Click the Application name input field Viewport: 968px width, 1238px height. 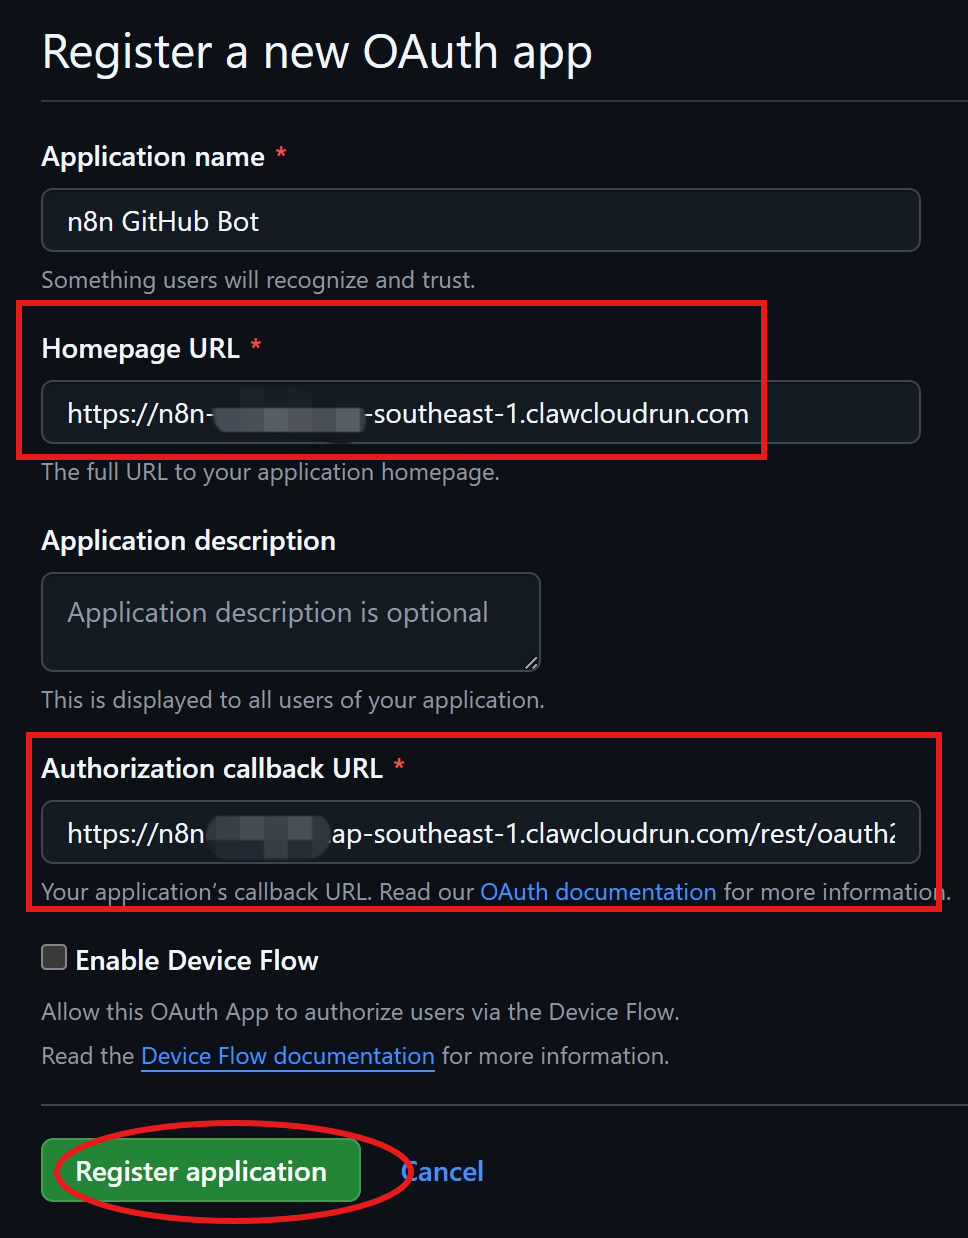pos(480,221)
